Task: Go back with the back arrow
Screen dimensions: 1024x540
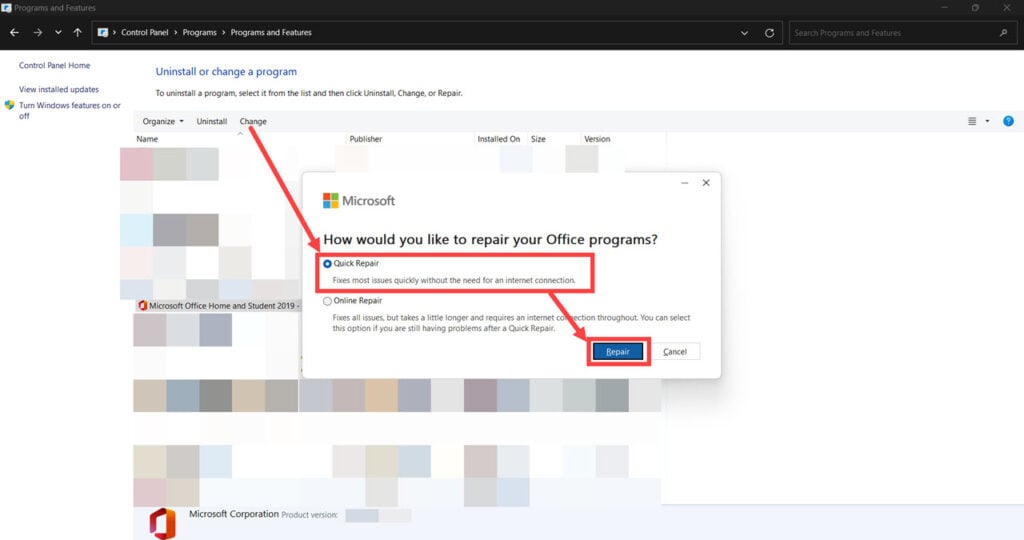Action: [14, 33]
